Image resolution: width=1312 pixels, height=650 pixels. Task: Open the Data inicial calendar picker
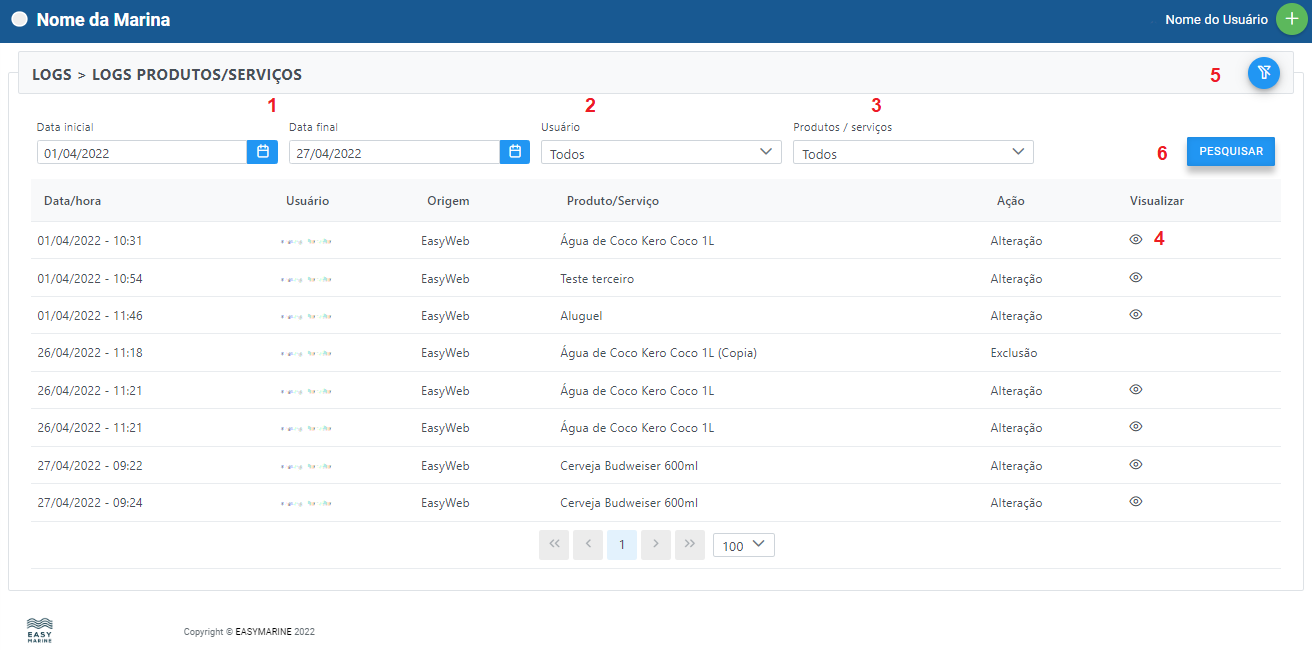click(x=263, y=152)
